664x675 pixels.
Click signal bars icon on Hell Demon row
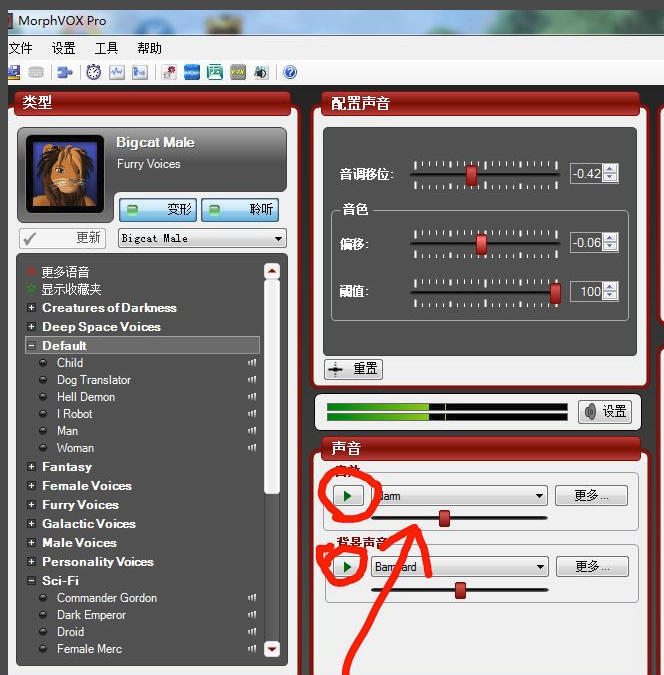click(252, 397)
